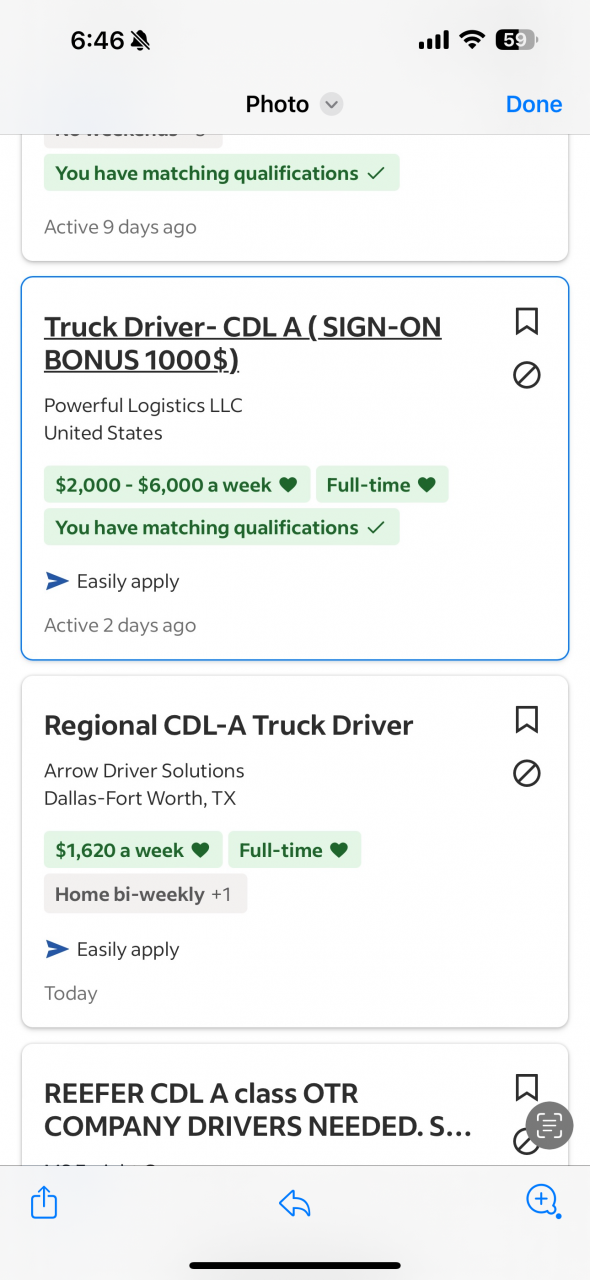This screenshot has width=590, height=1280.
Task: Bookmark the Powerful Logistics truck driver job
Action: click(x=527, y=321)
